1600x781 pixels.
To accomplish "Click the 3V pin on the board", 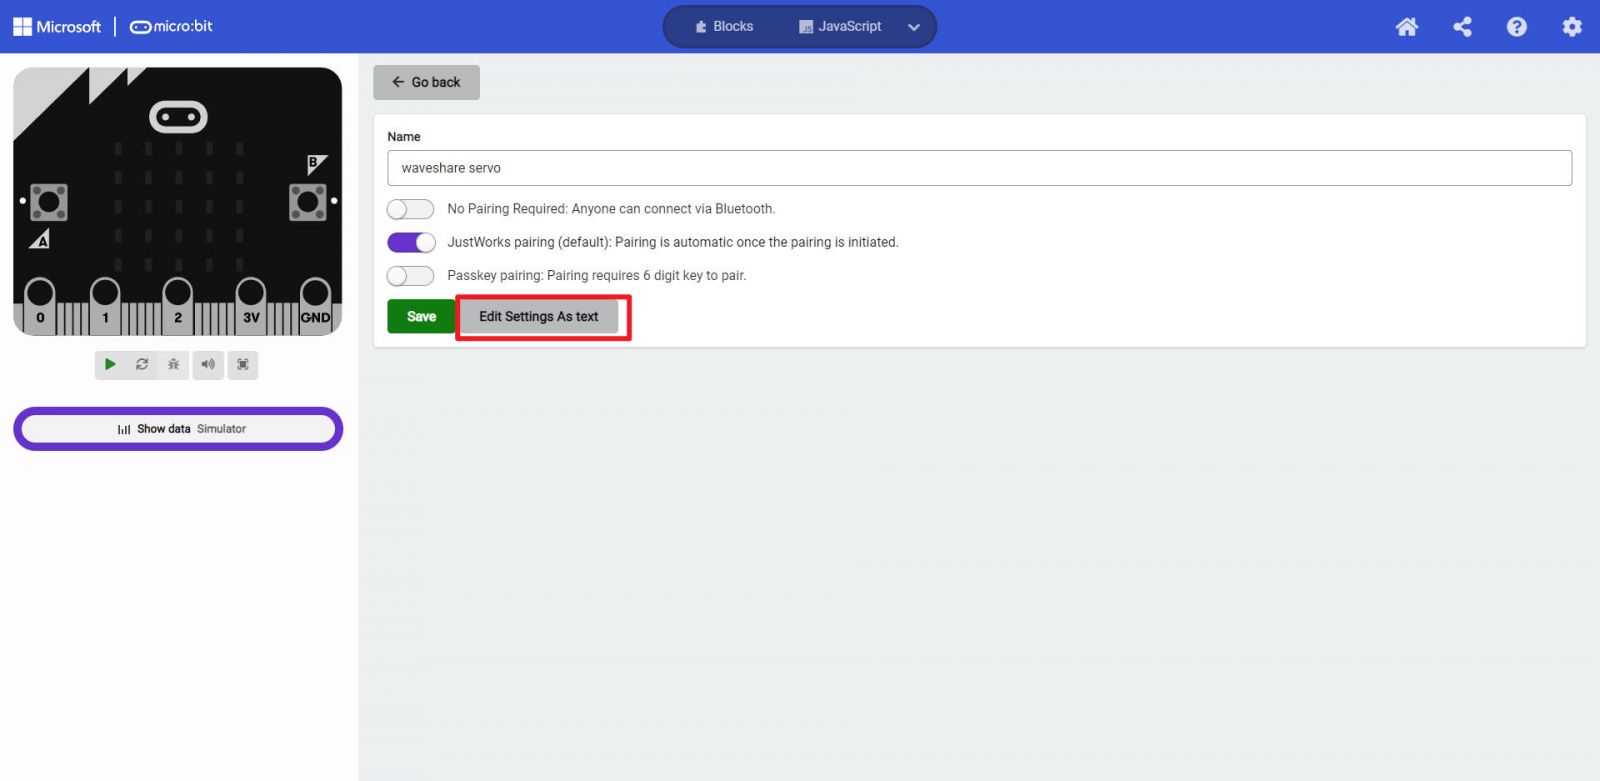I will point(251,304).
